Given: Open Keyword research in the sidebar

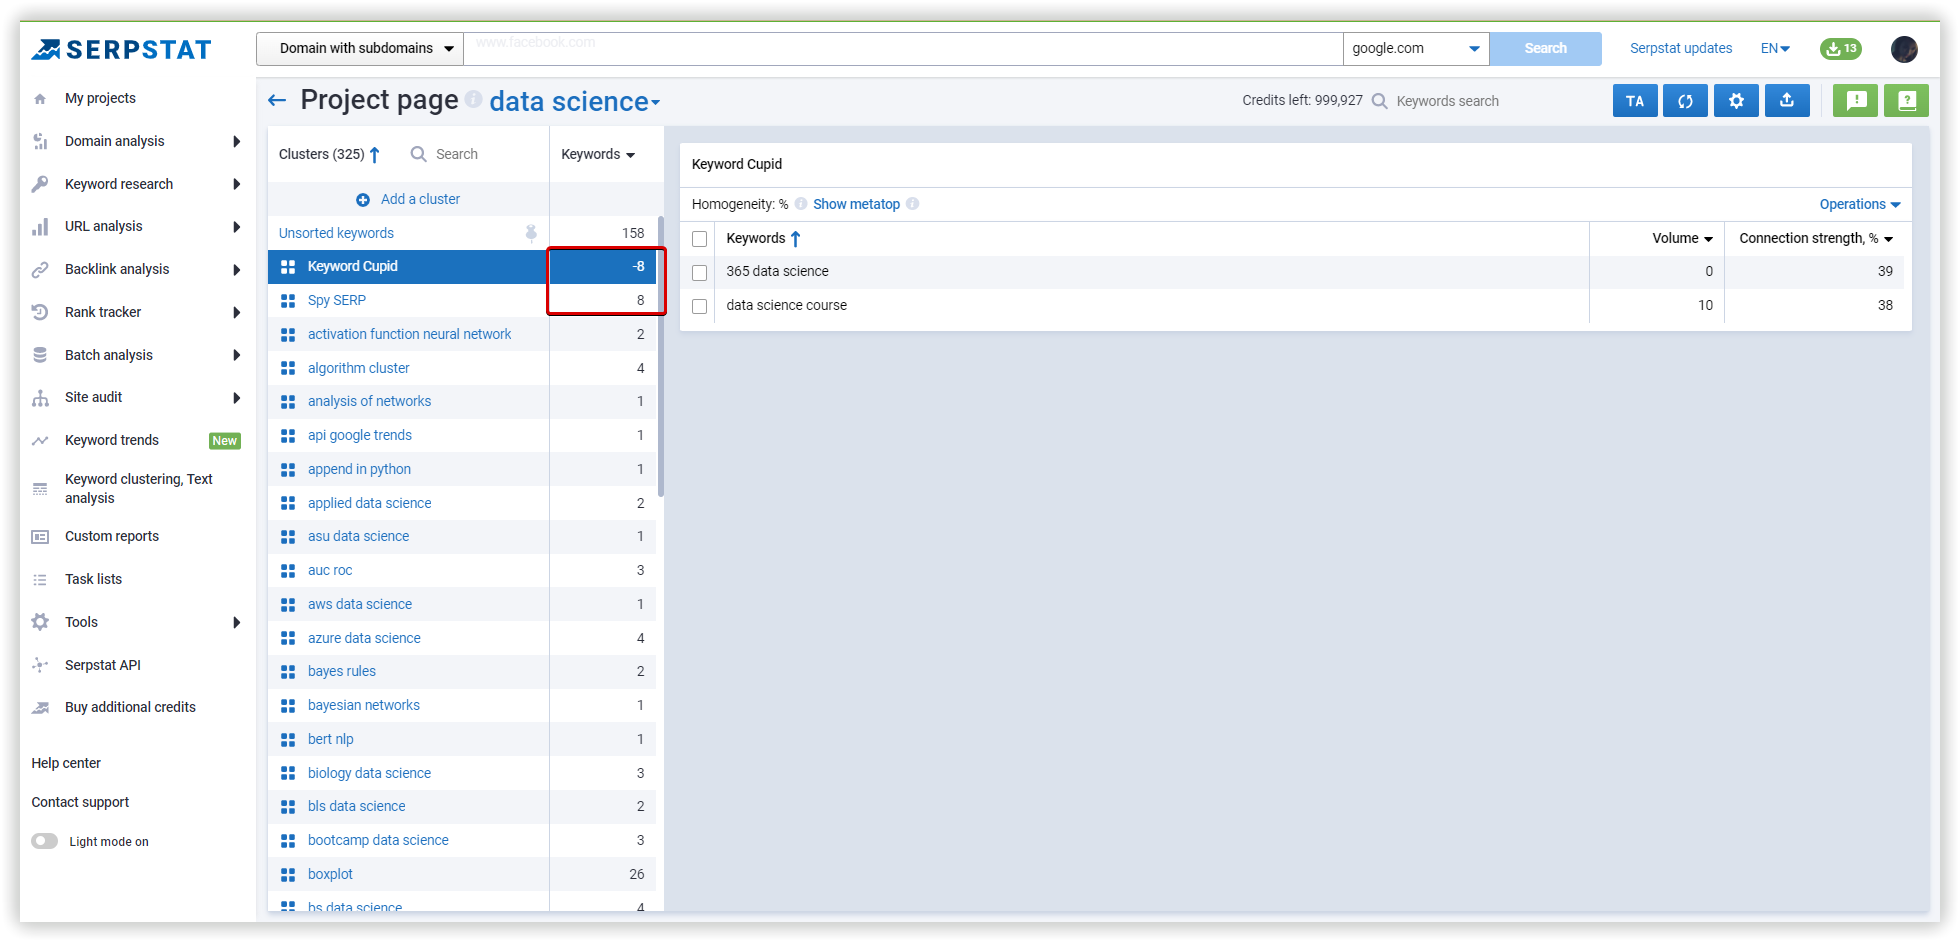Looking at the screenshot, I should pos(119,184).
